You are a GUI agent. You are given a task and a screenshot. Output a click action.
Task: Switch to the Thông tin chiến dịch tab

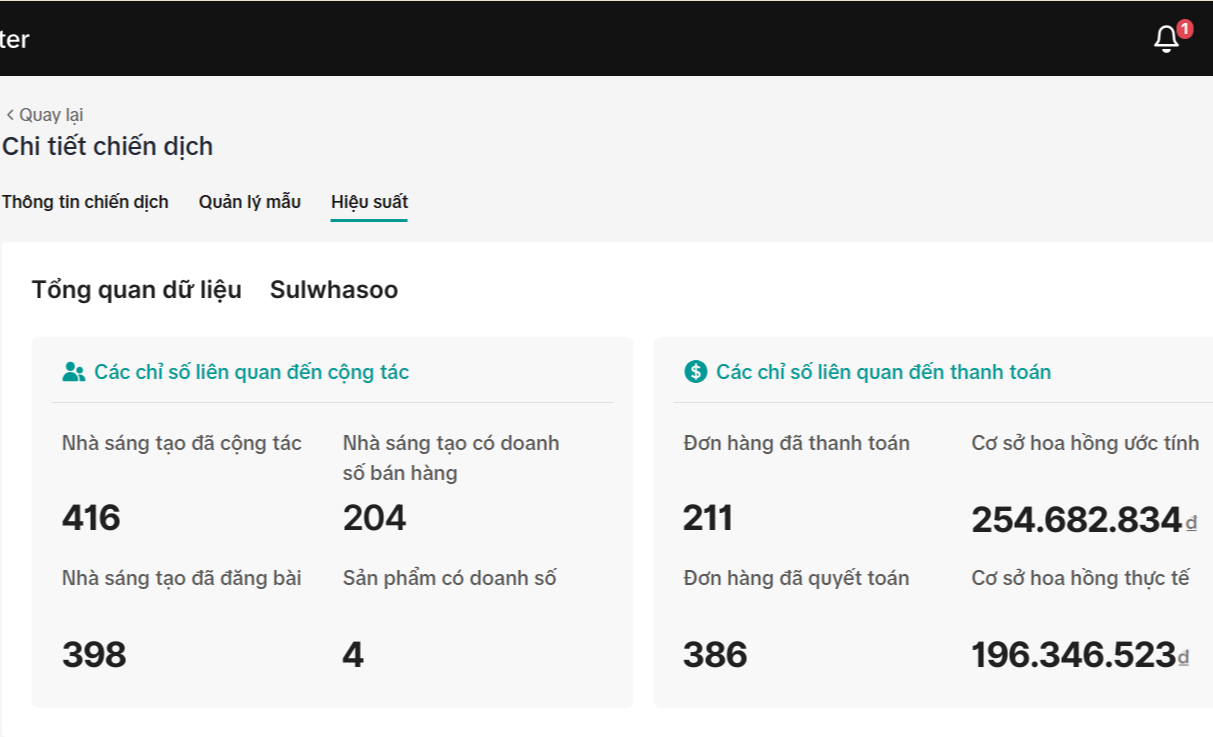tap(85, 202)
